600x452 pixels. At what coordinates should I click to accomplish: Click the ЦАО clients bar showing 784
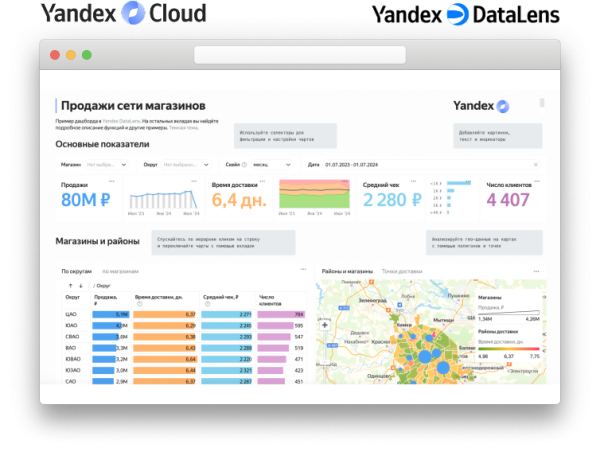(x=281, y=314)
